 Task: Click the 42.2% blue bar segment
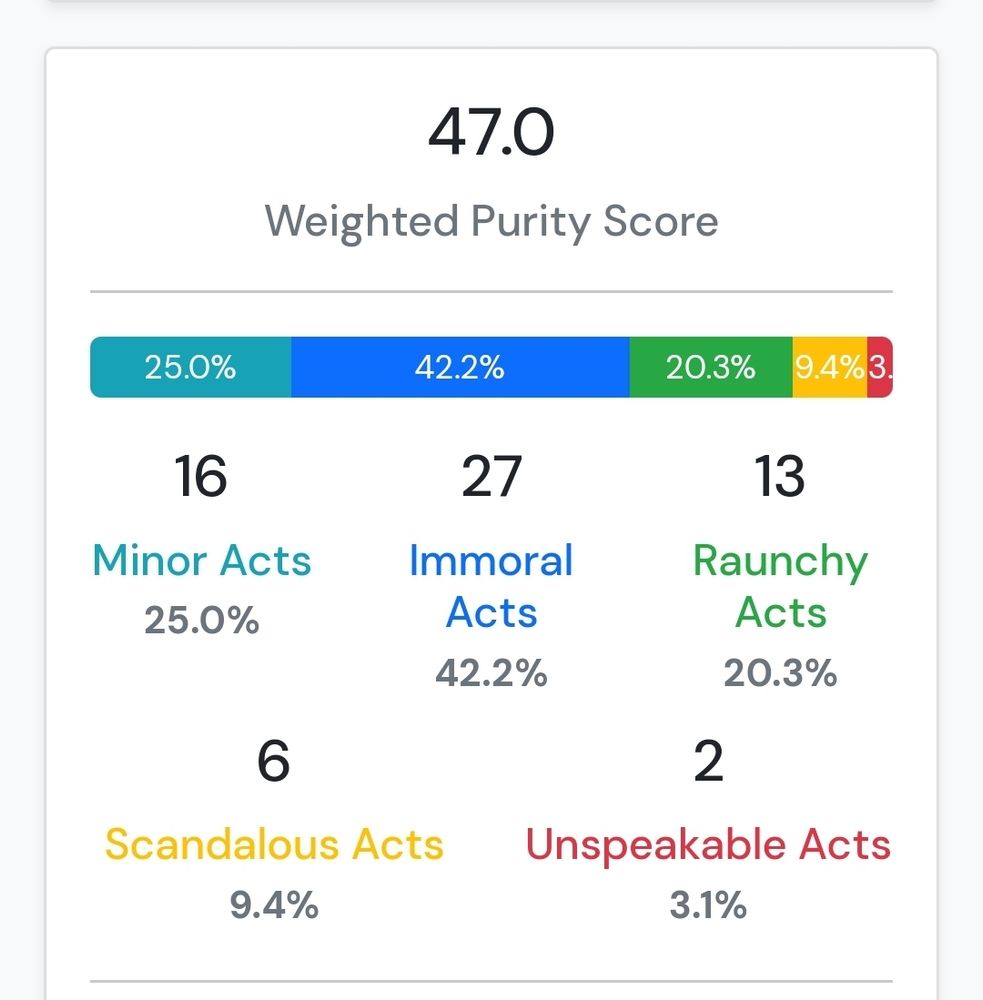point(460,367)
